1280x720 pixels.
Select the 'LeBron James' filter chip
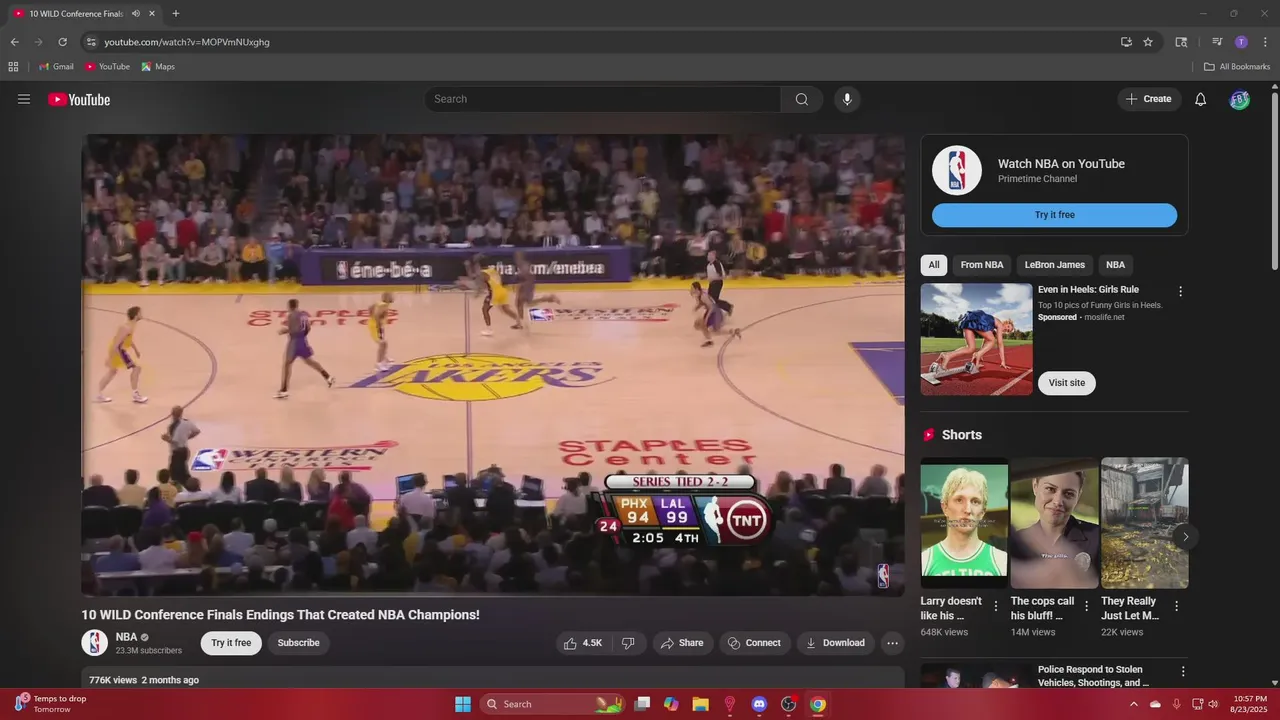(x=1055, y=265)
